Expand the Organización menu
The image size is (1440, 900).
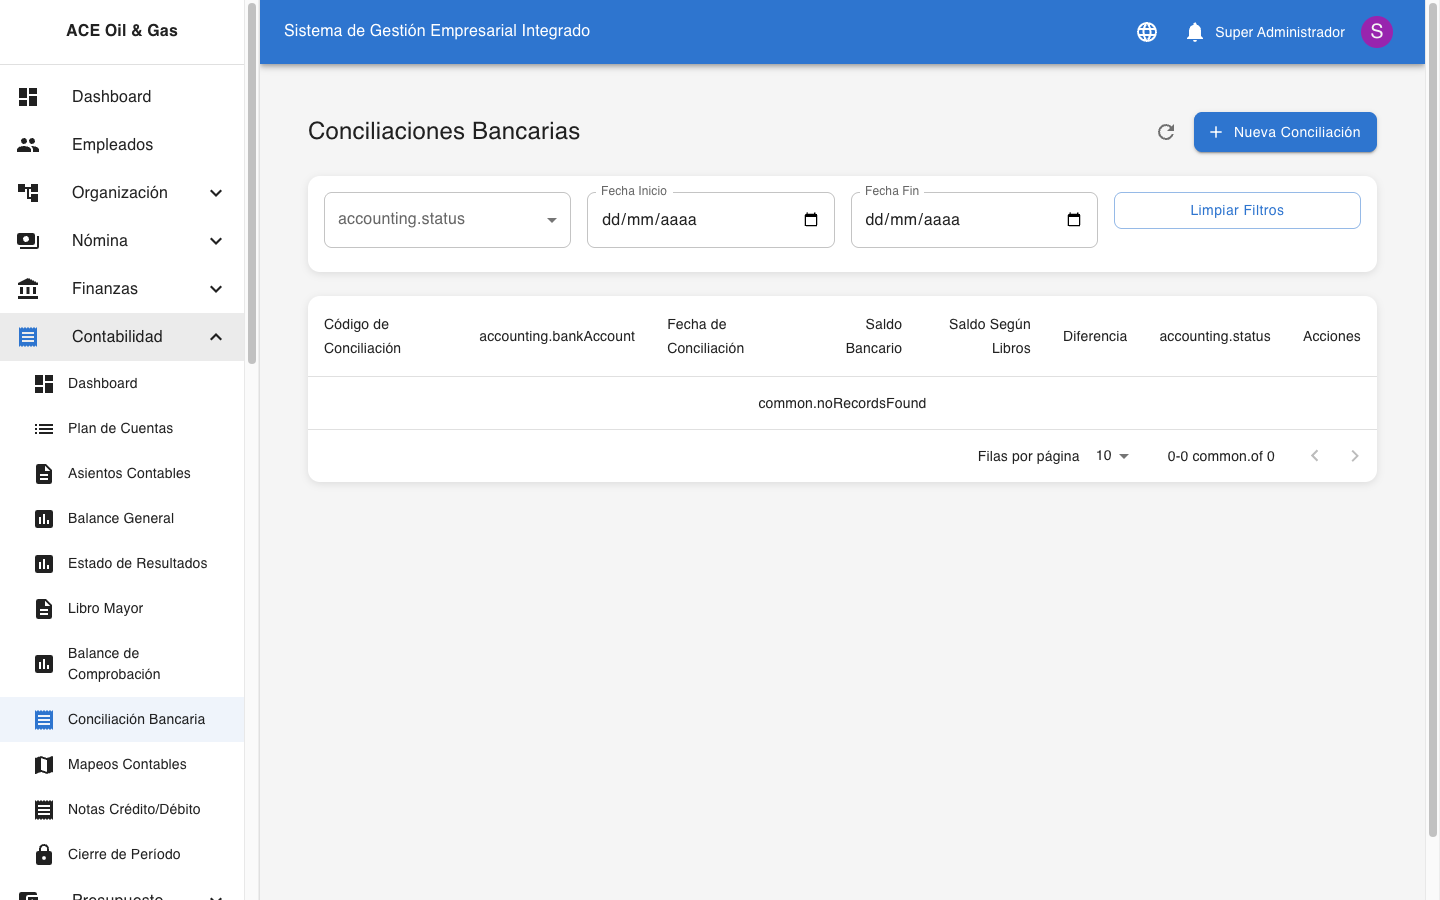(215, 193)
